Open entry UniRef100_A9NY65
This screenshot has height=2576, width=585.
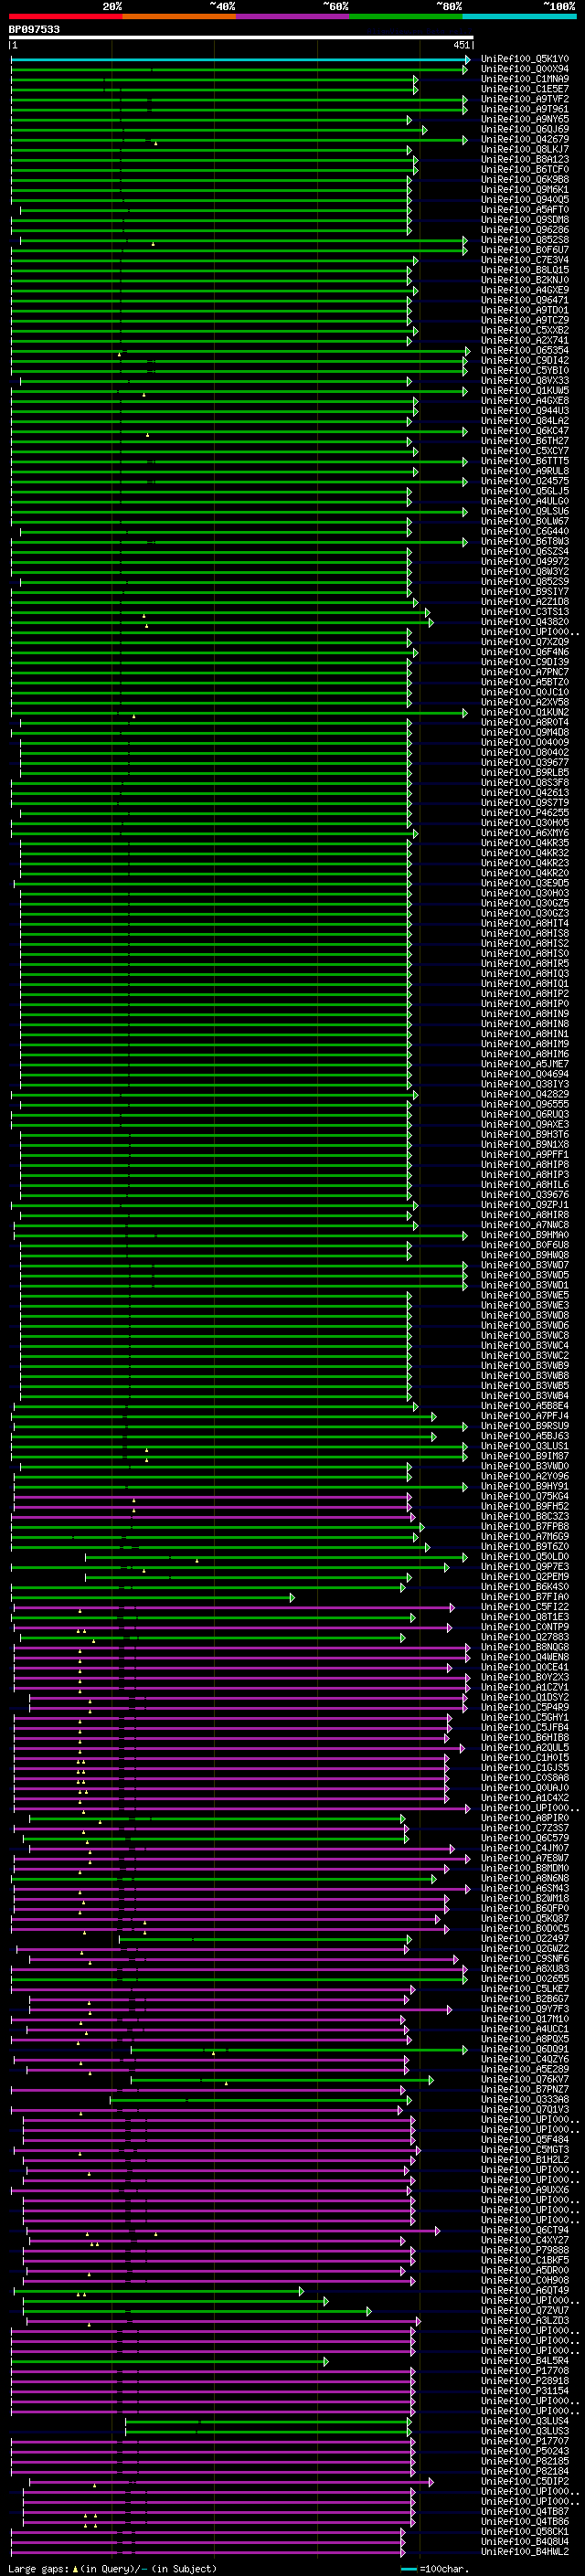(x=524, y=119)
